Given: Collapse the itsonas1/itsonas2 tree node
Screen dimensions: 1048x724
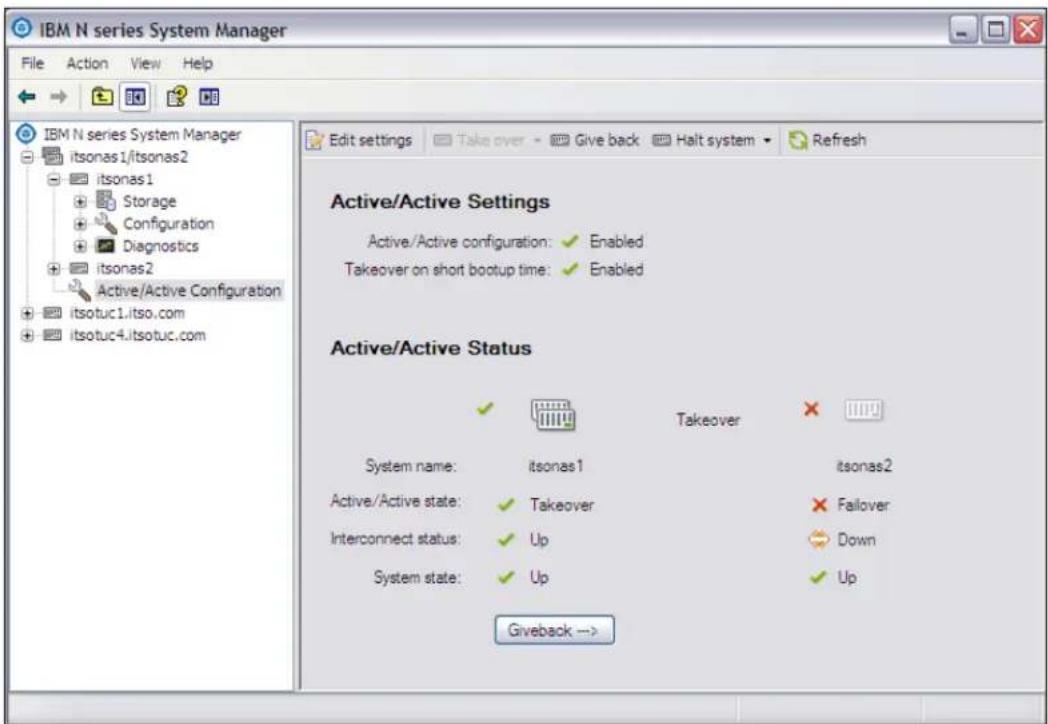Looking at the screenshot, I should tap(27, 156).
